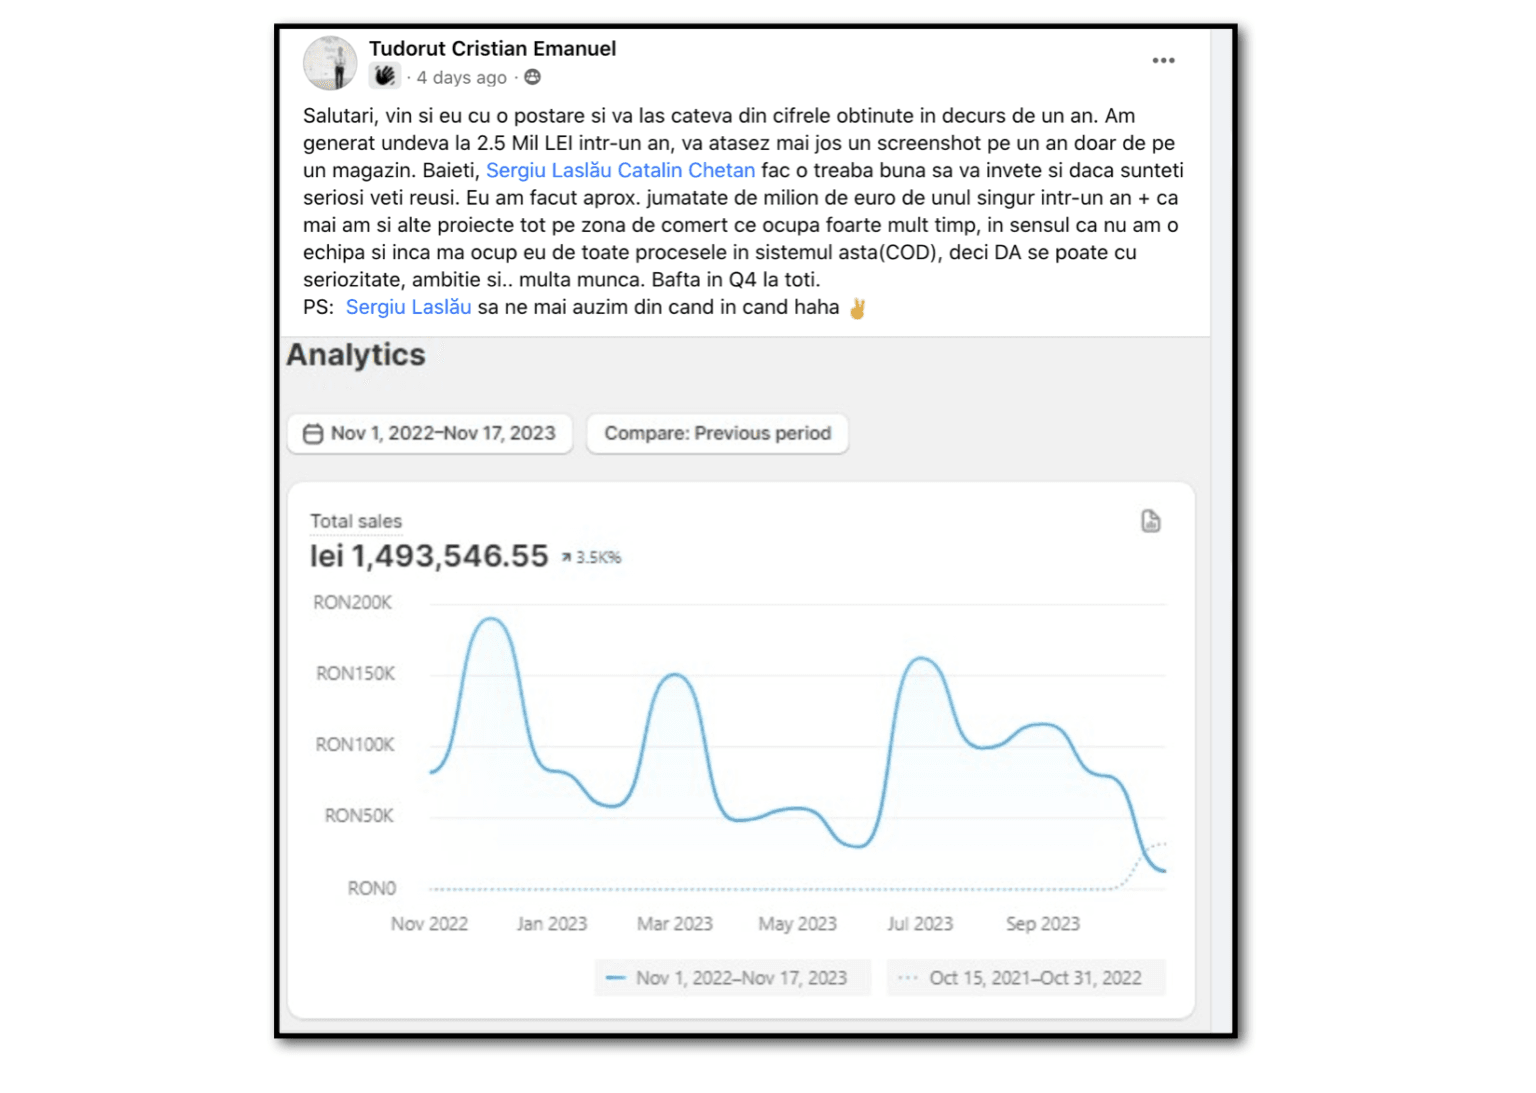
Task: Open post options via the ellipsis menu
Action: (x=1163, y=60)
